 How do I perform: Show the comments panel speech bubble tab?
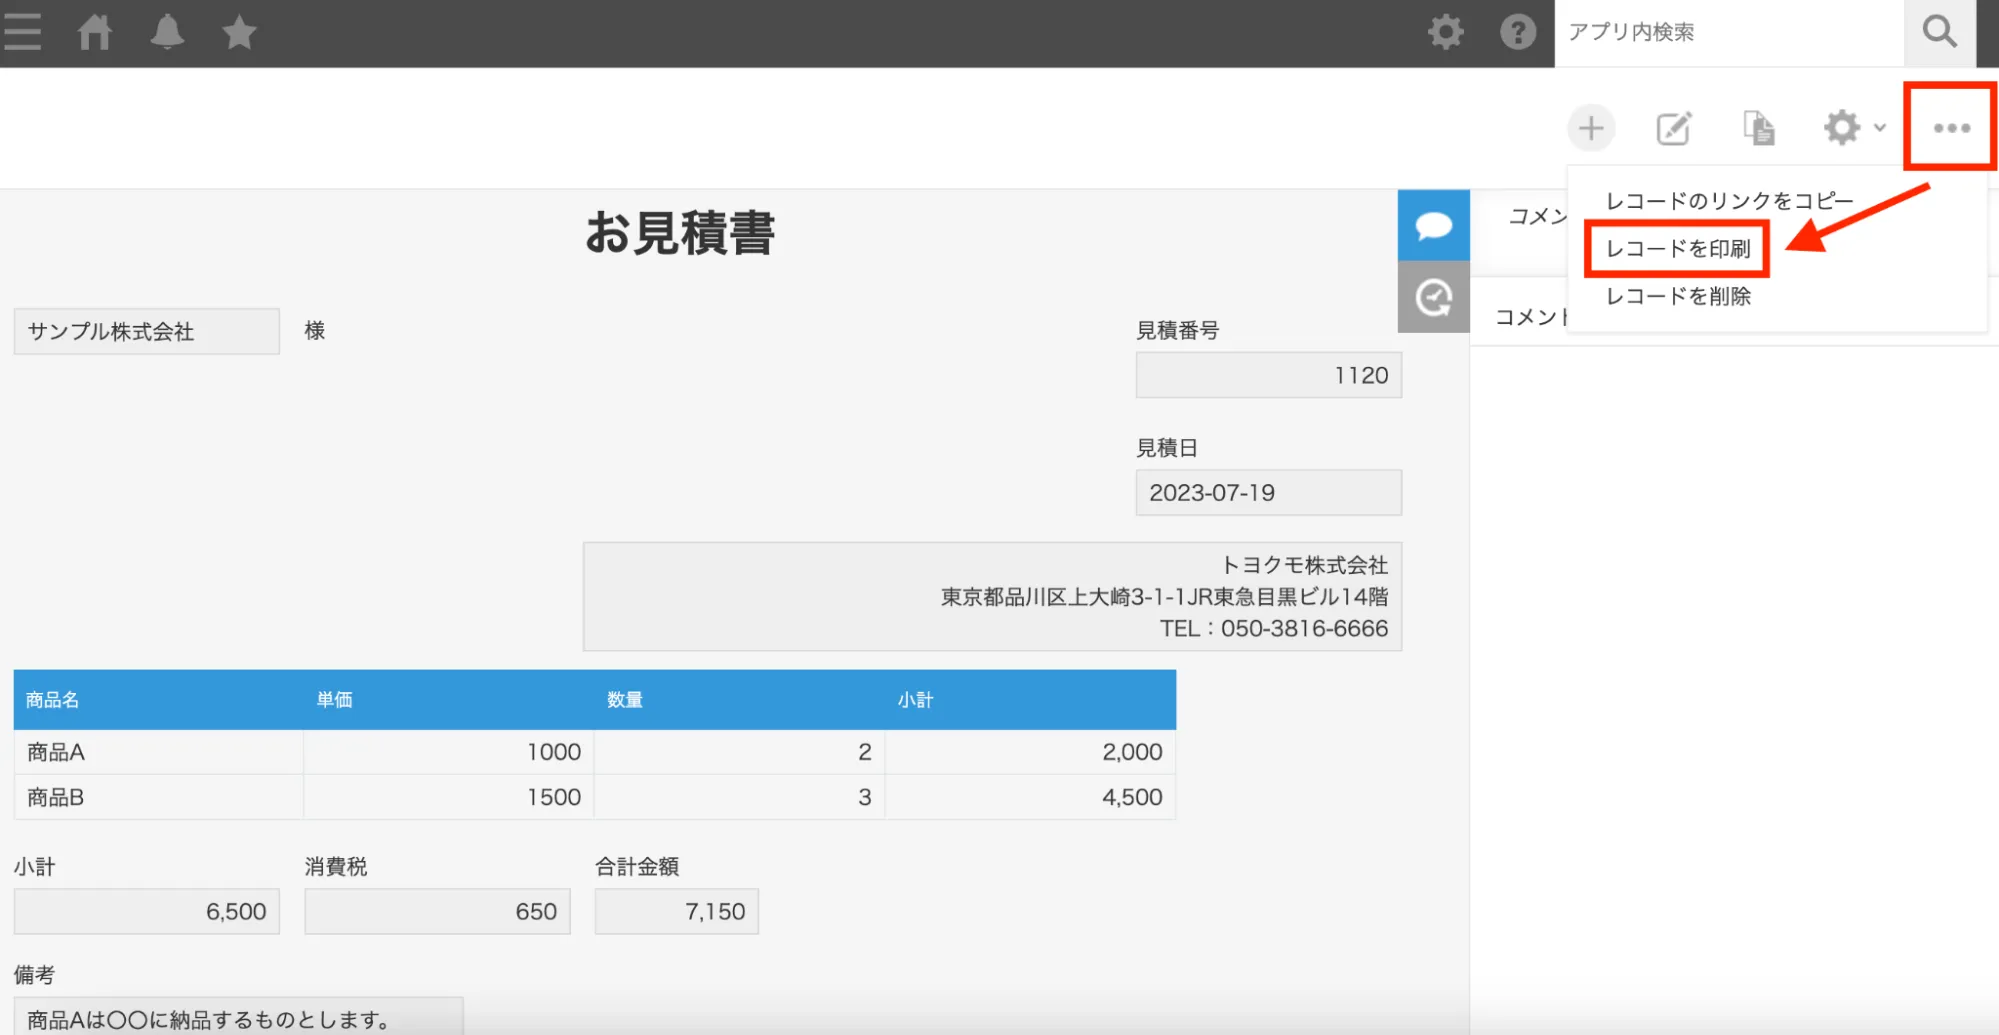pos(1433,225)
